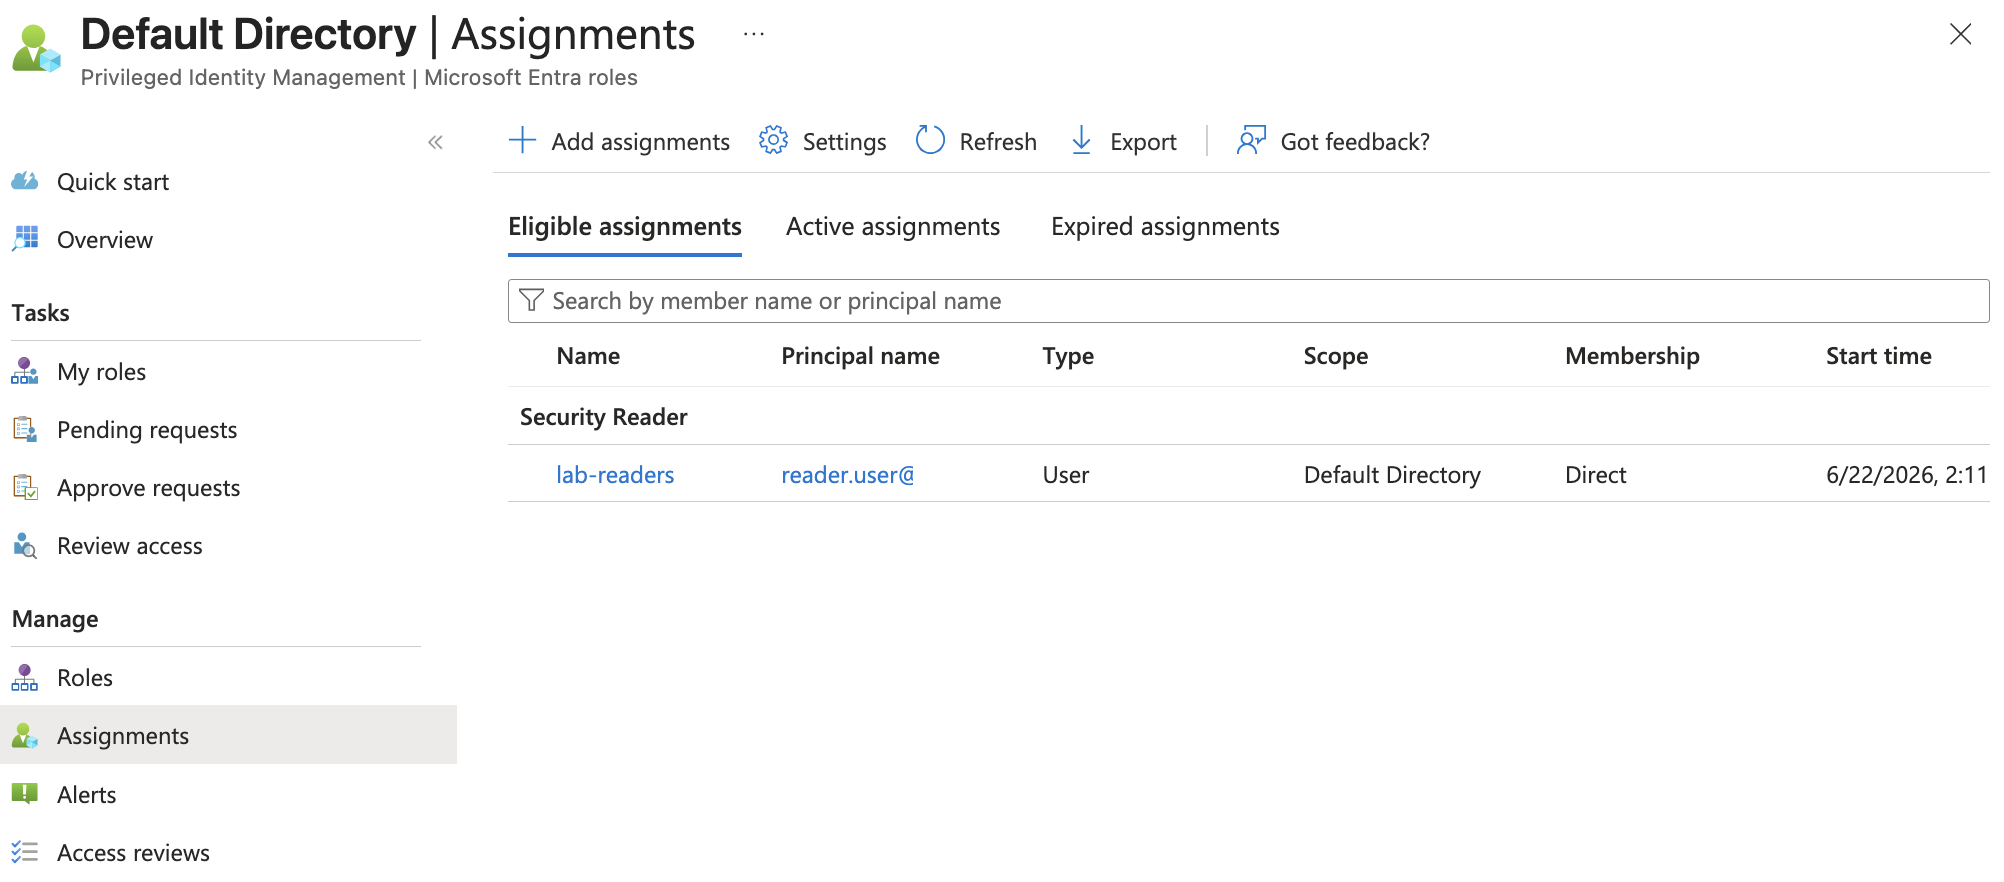Viewport: 2004px width, 882px height.
Task: Open Review access page
Action: (x=130, y=545)
